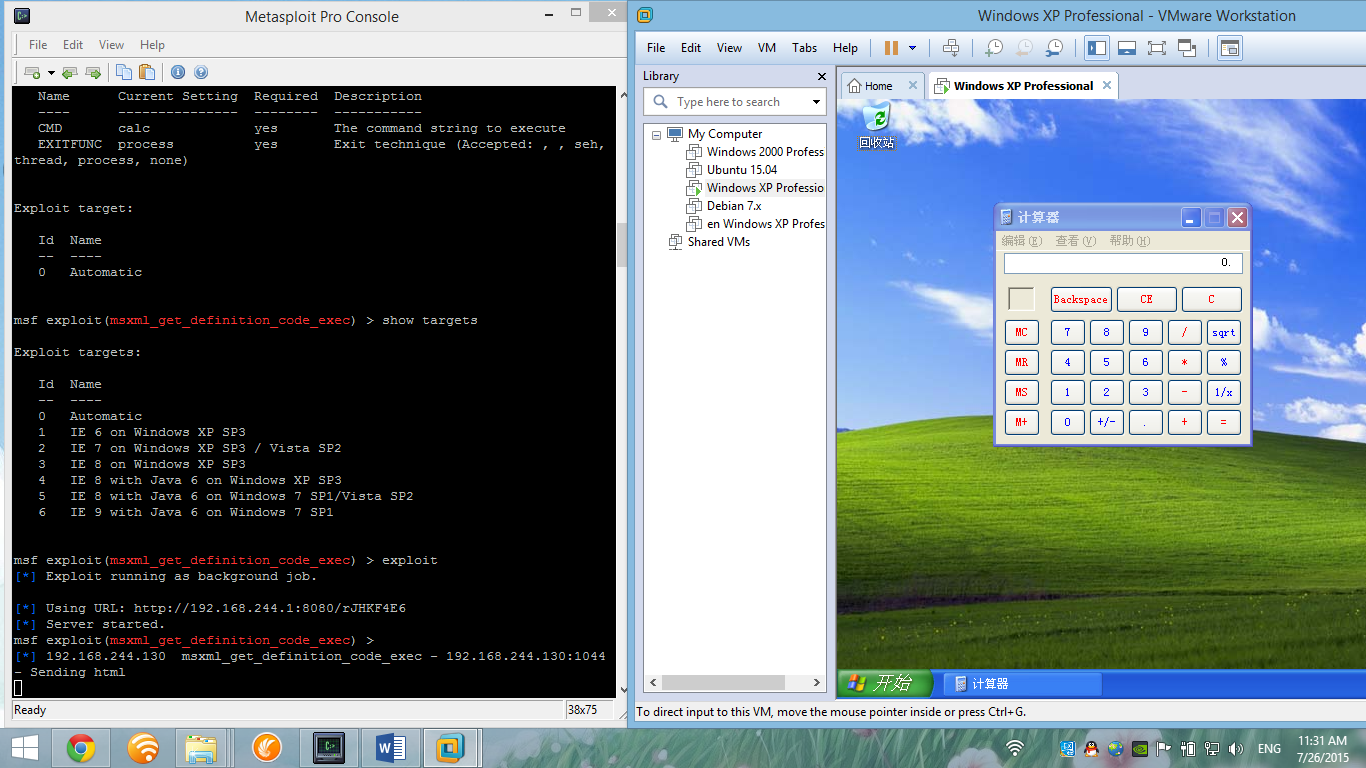Open new console tab in Metasploit toolbar
The height and width of the screenshot is (768, 1366).
coord(32,72)
